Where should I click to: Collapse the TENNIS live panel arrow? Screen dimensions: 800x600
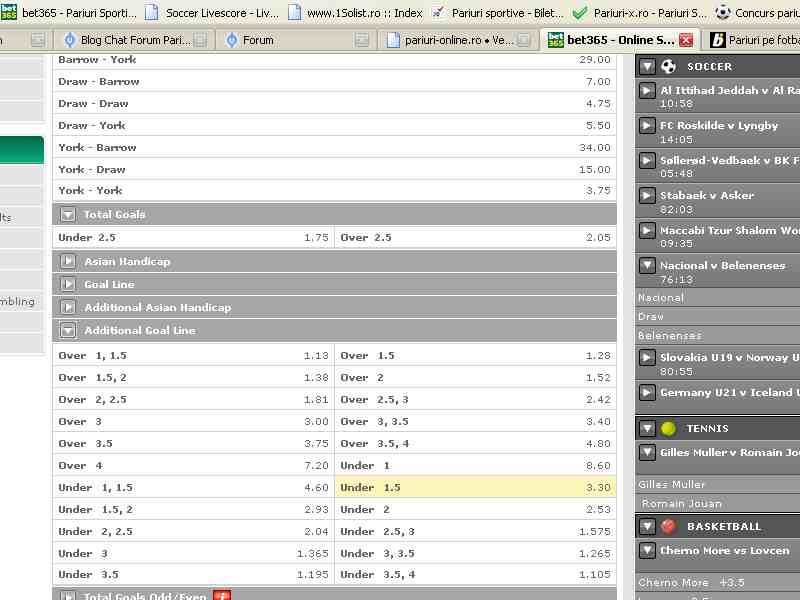click(x=647, y=428)
